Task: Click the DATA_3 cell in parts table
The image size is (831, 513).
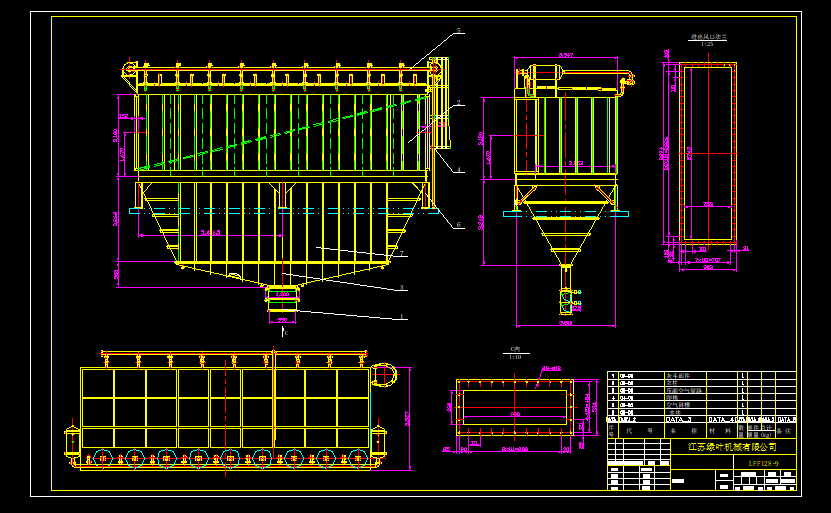Action: pyautogui.click(x=678, y=419)
